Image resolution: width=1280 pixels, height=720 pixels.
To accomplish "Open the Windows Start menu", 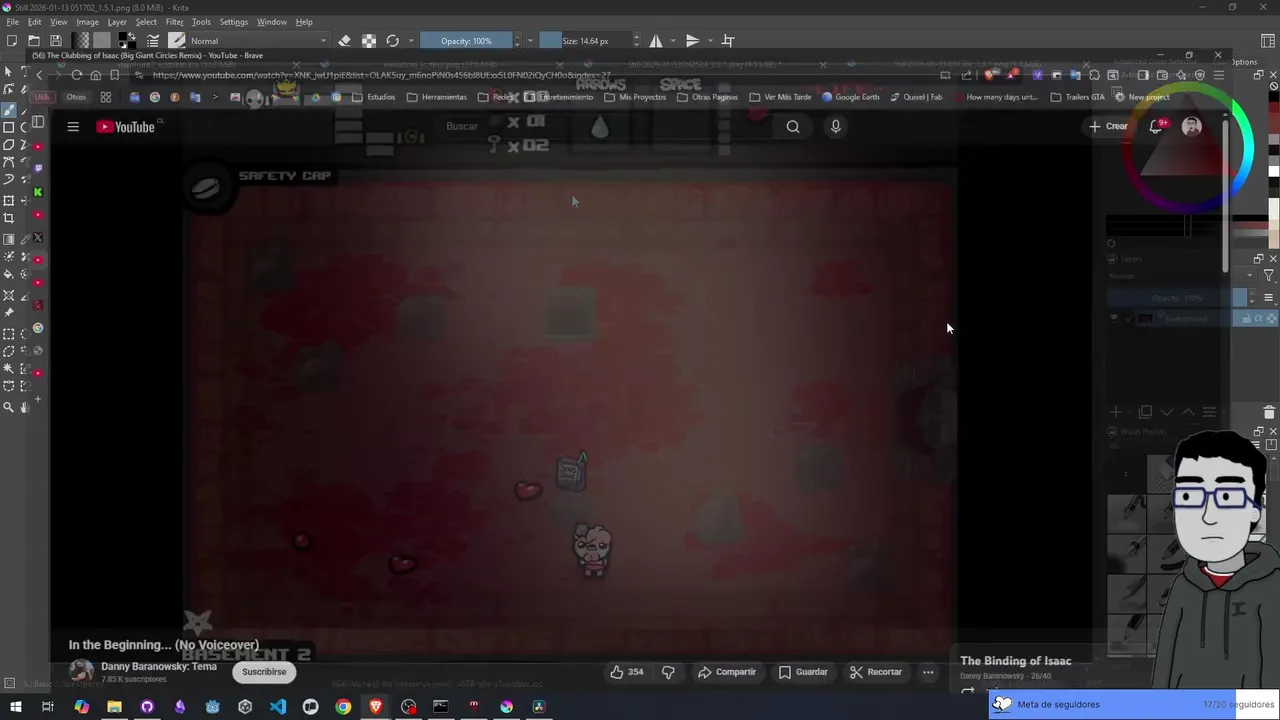I will coord(15,707).
